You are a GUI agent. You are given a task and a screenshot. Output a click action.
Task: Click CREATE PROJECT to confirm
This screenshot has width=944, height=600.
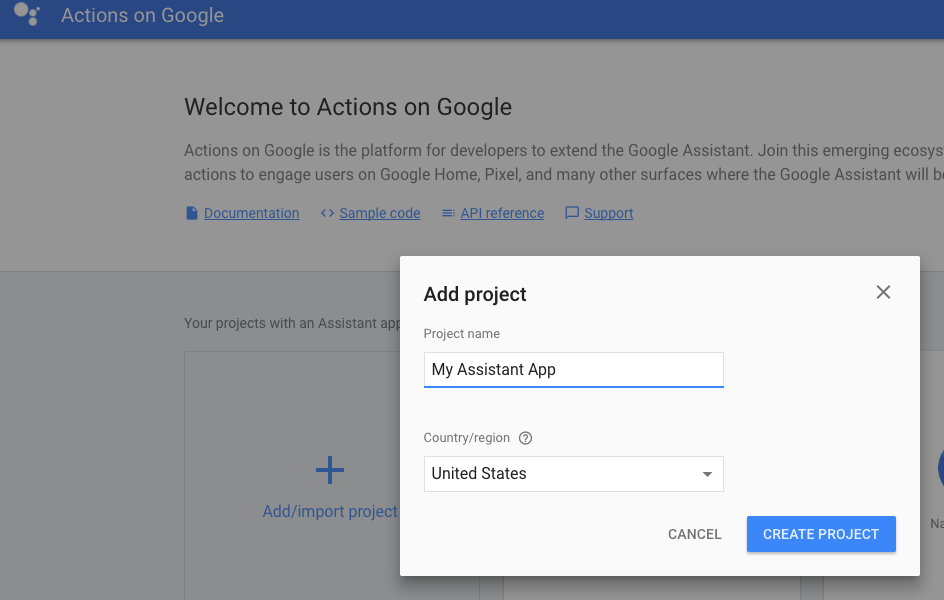[x=820, y=533]
